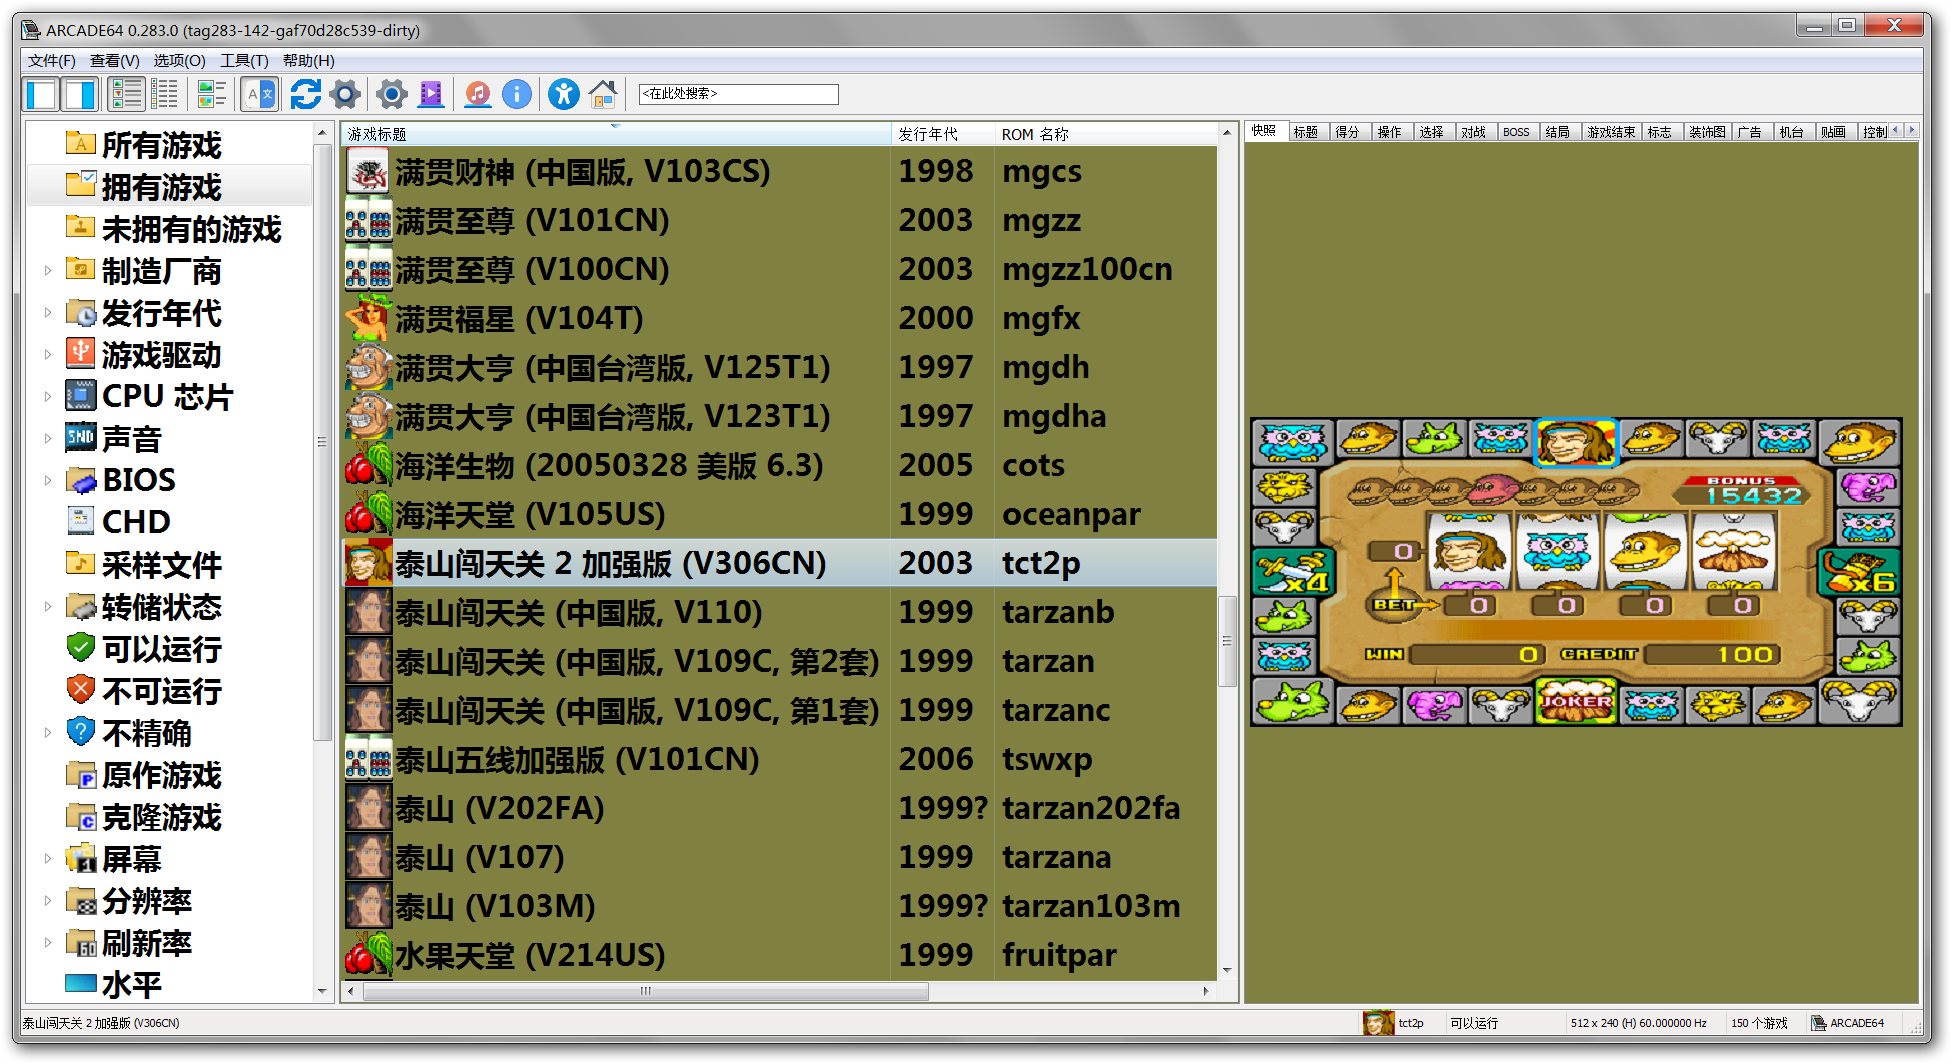The image size is (1952, 1064).
Task: Toggle the right picture panel button
Action: (x=80, y=95)
